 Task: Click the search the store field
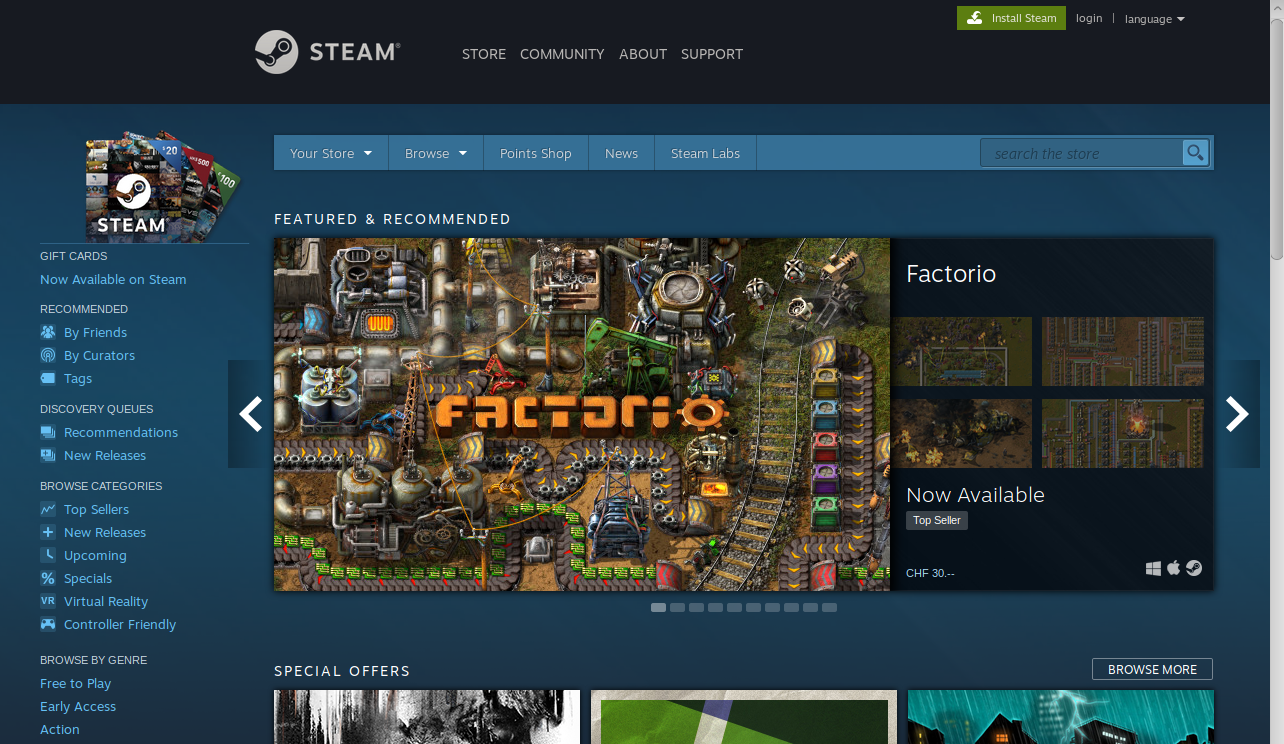pyautogui.click(x=1080, y=153)
